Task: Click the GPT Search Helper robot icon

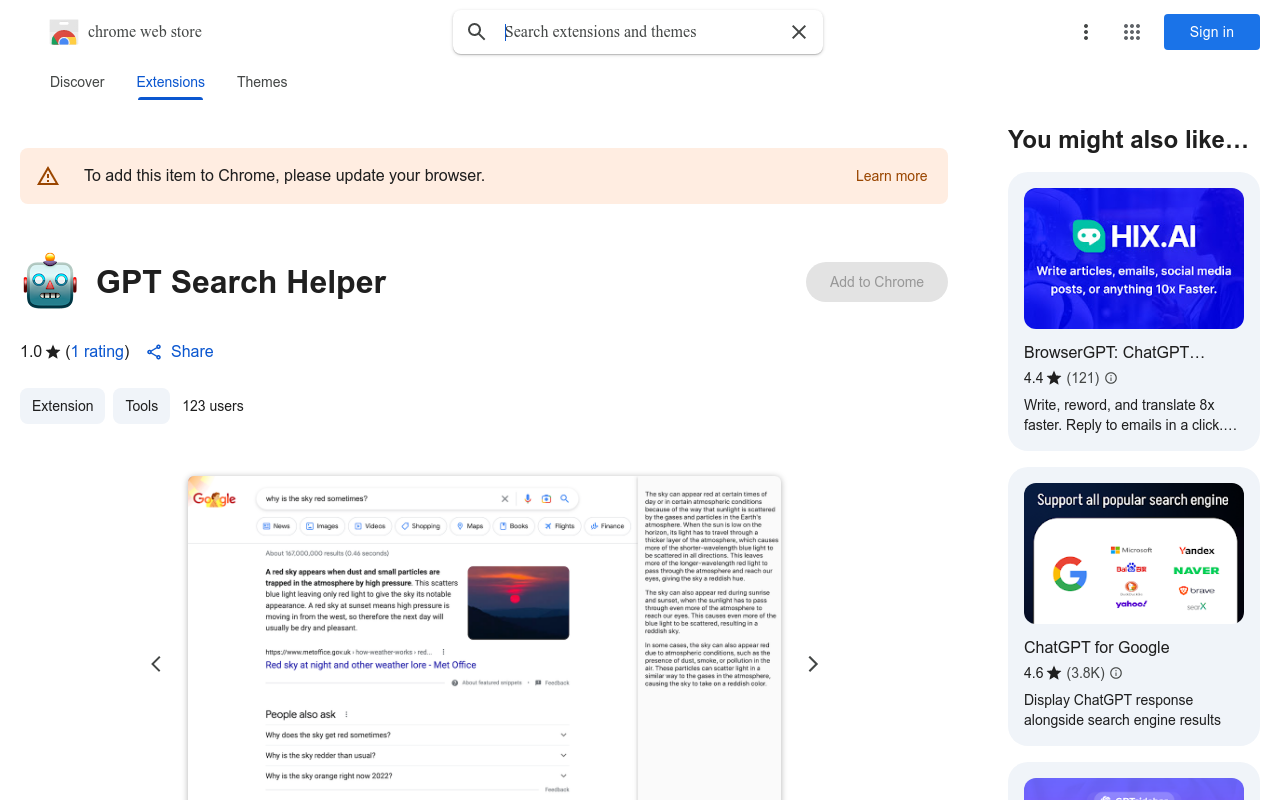Action: [50, 281]
